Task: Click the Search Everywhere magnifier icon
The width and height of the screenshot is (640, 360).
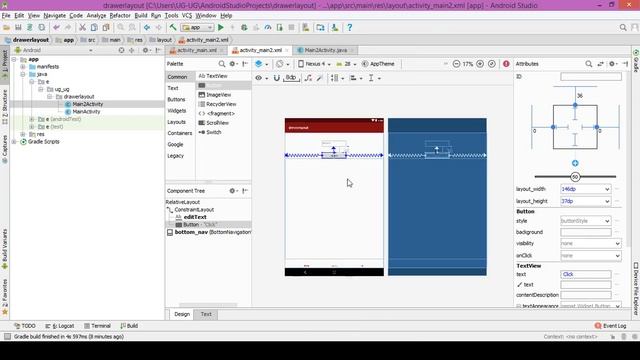Action: point(623,28)
